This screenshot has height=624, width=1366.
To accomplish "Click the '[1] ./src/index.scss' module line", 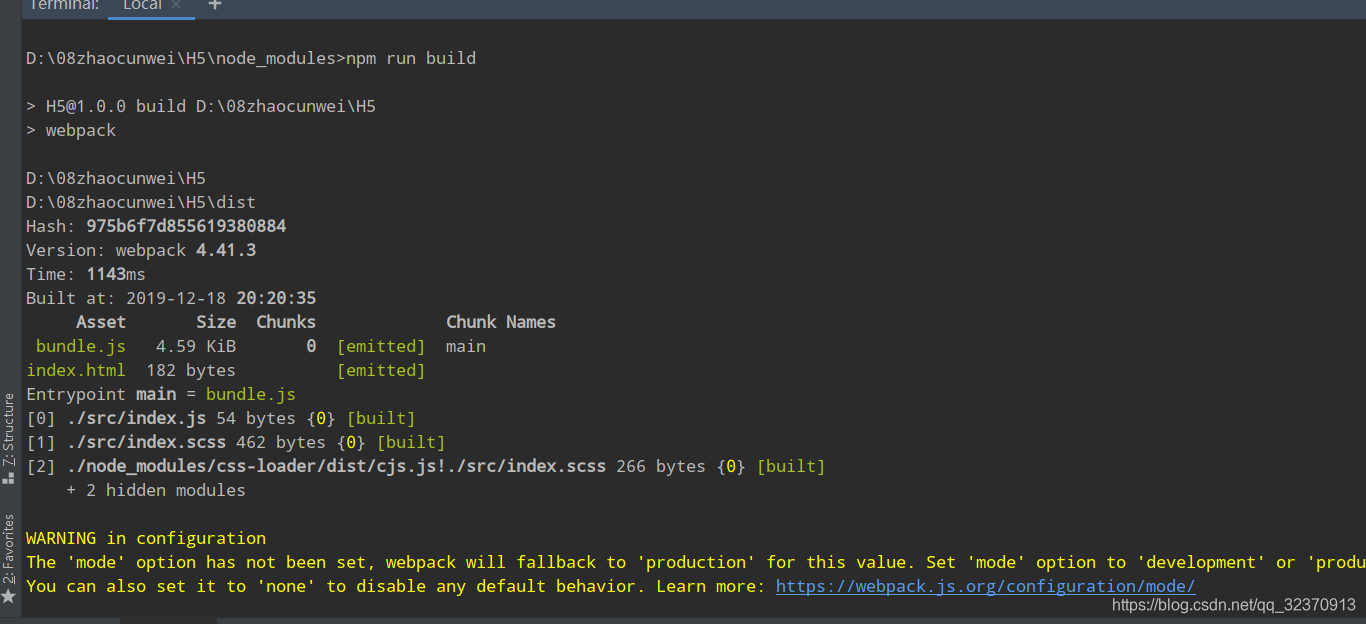I will (x=236, y=443).
